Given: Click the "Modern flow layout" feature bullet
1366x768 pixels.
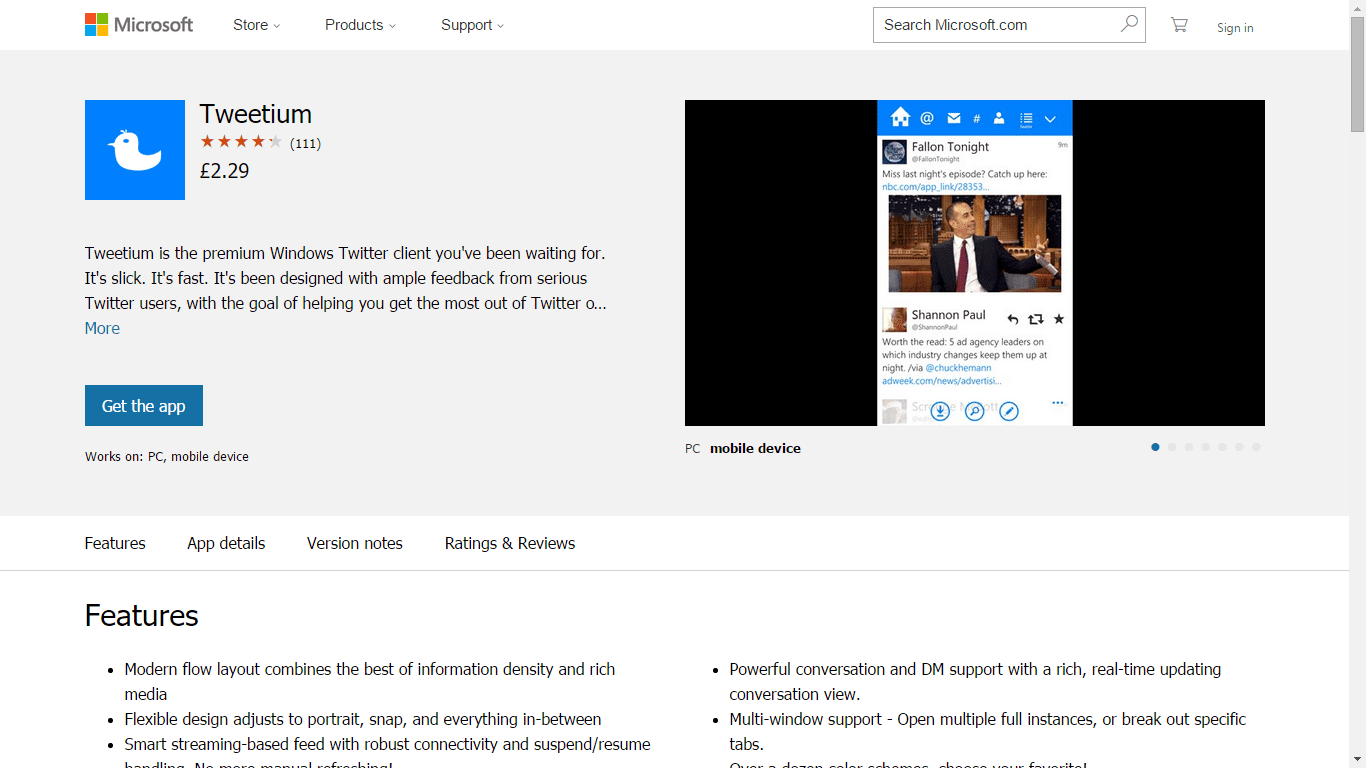Looking at the screenshot, I should [x=370, y=681].
